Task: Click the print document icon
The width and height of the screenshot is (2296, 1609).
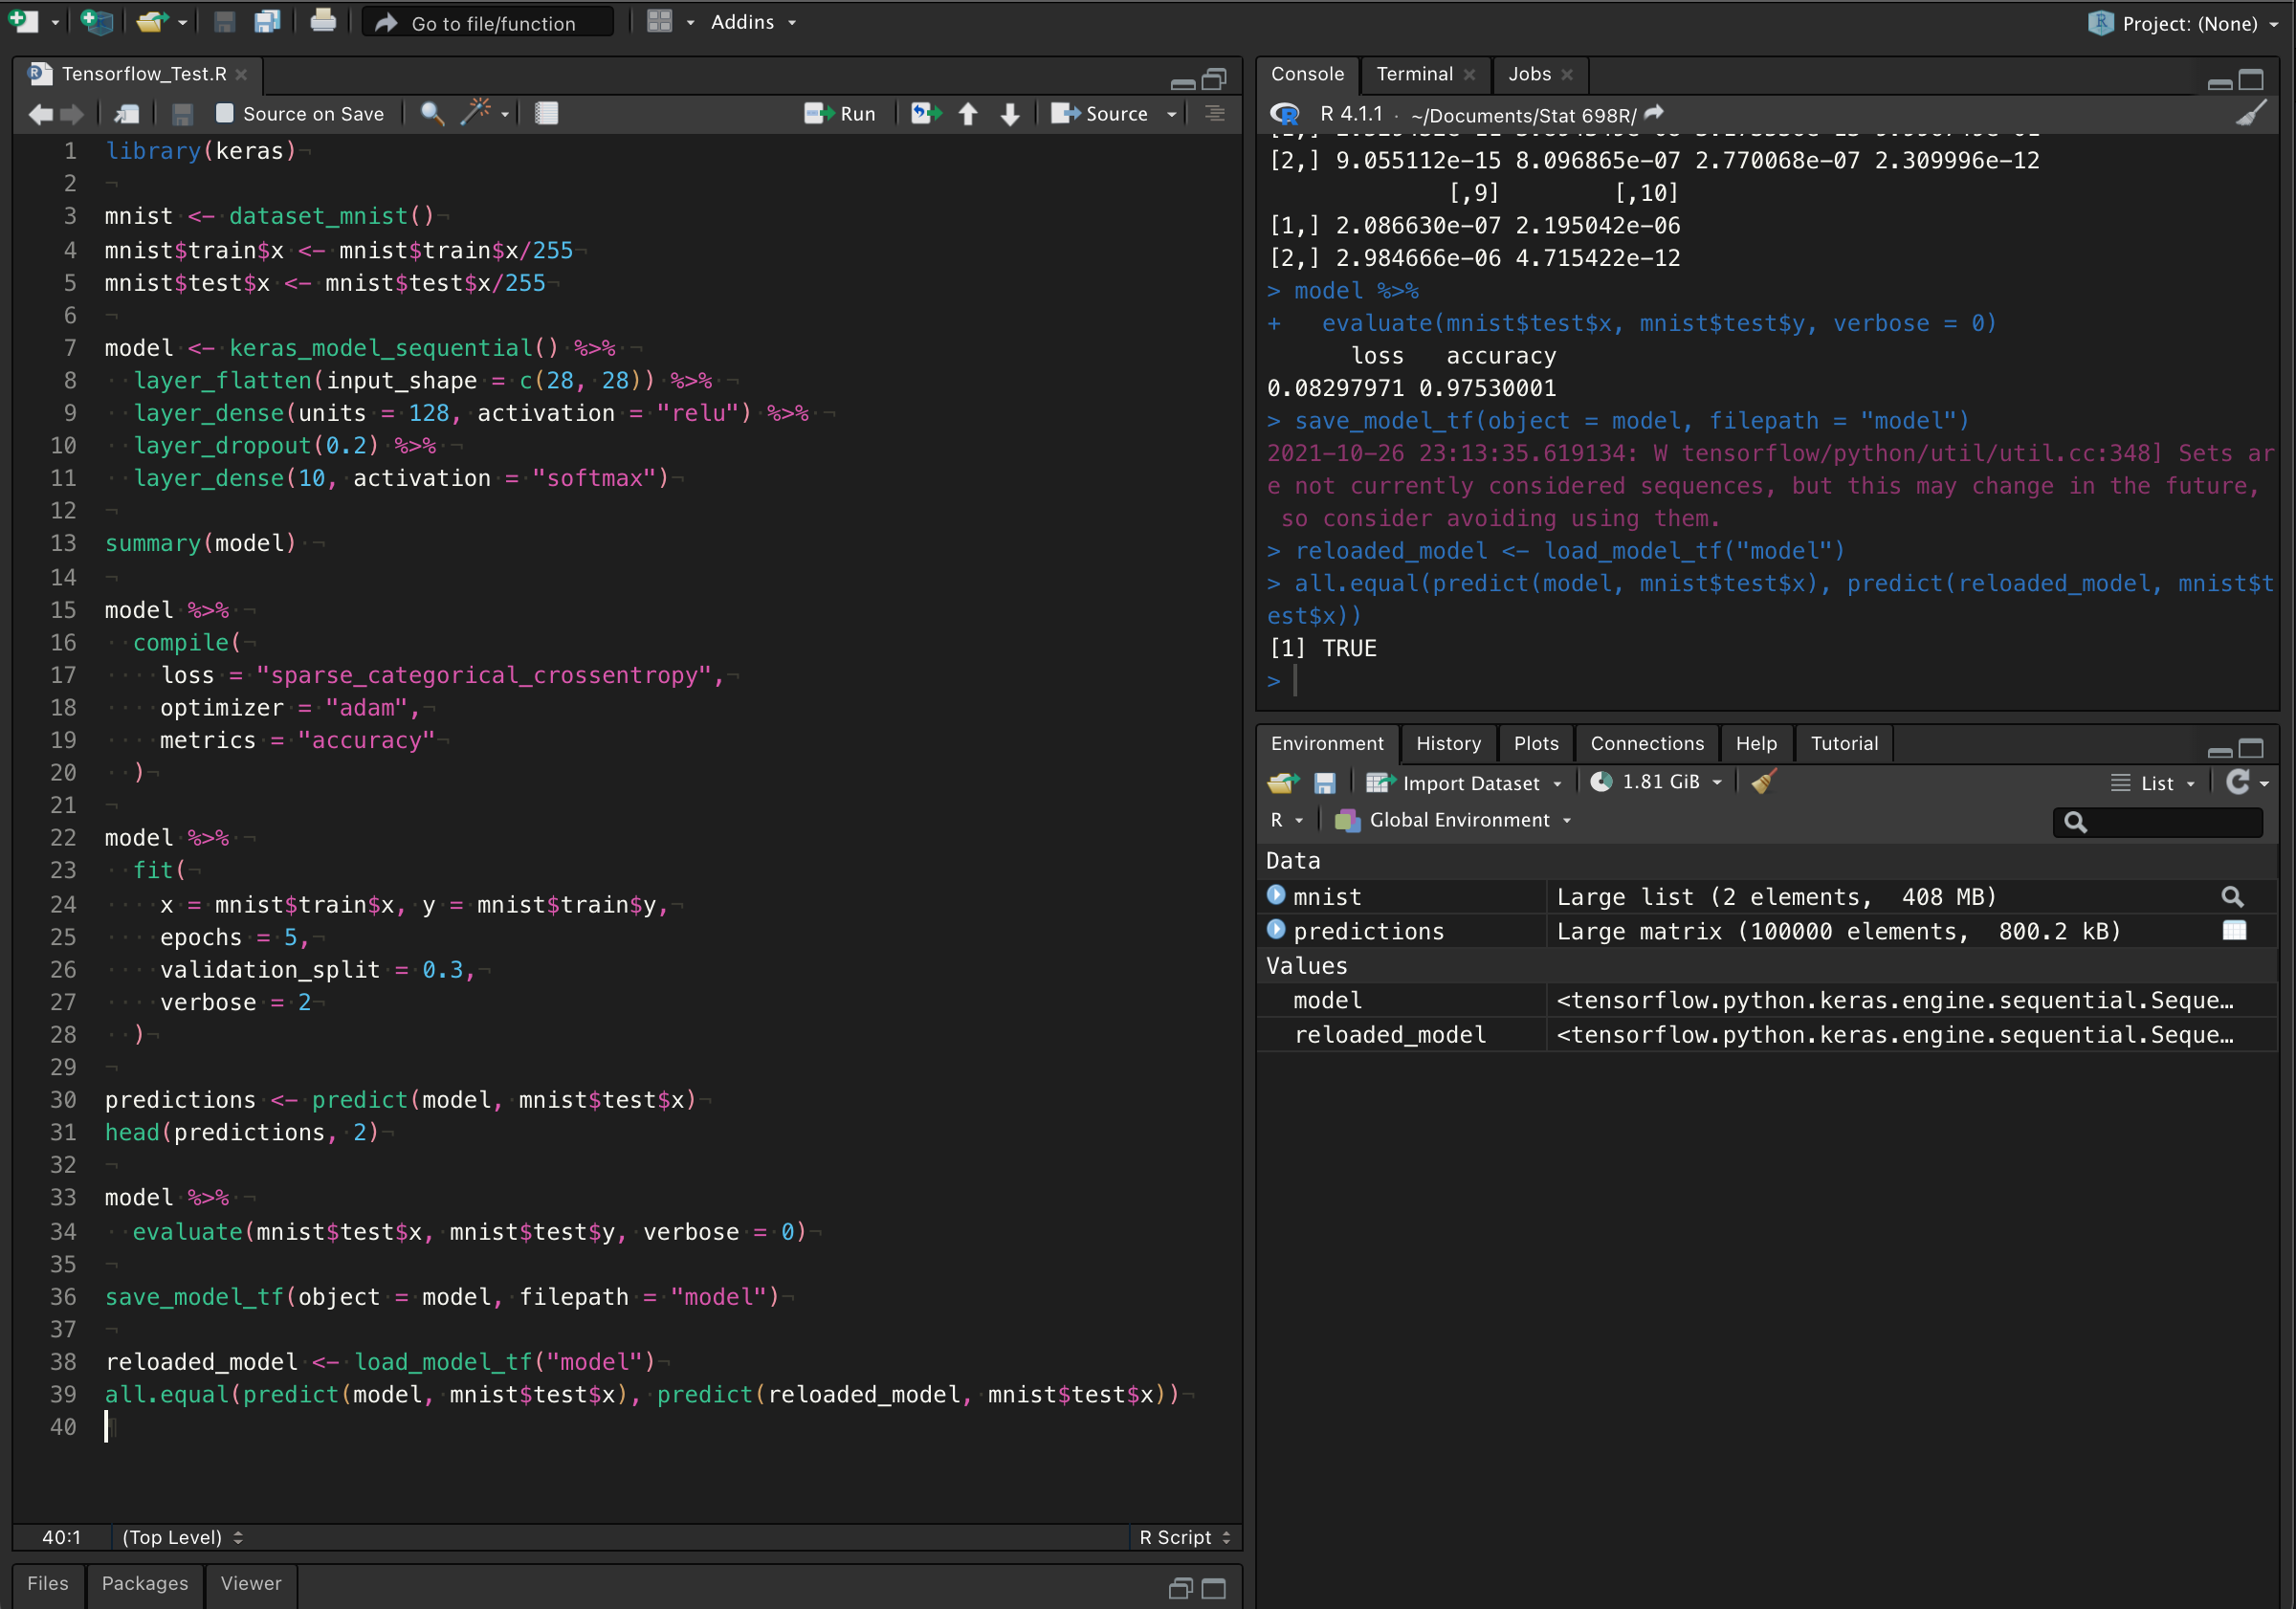Action: (322, 21)
